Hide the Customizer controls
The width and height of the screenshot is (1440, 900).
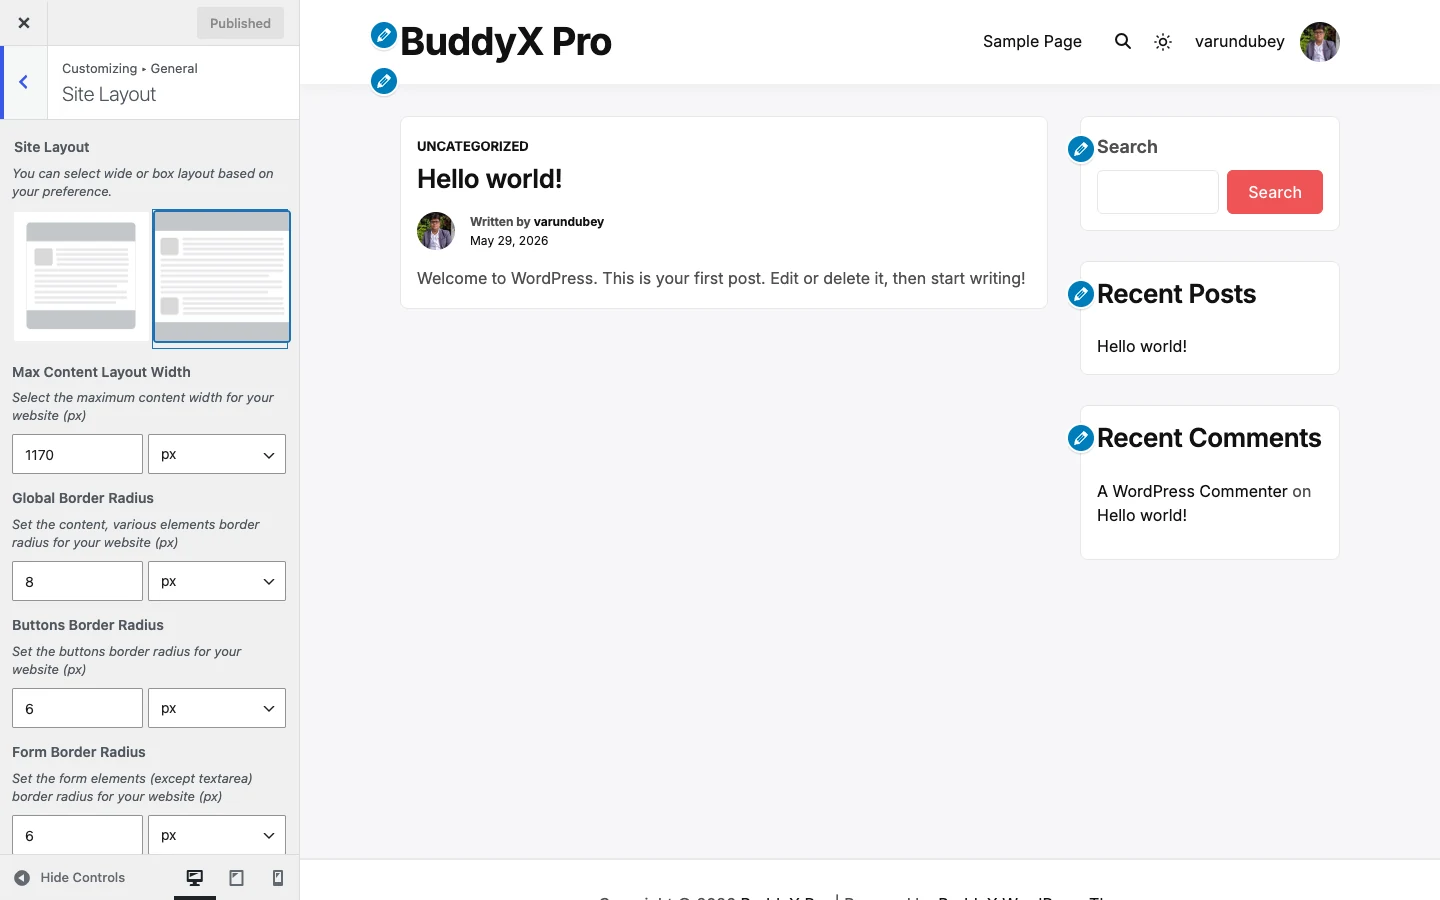pos(69,877)
